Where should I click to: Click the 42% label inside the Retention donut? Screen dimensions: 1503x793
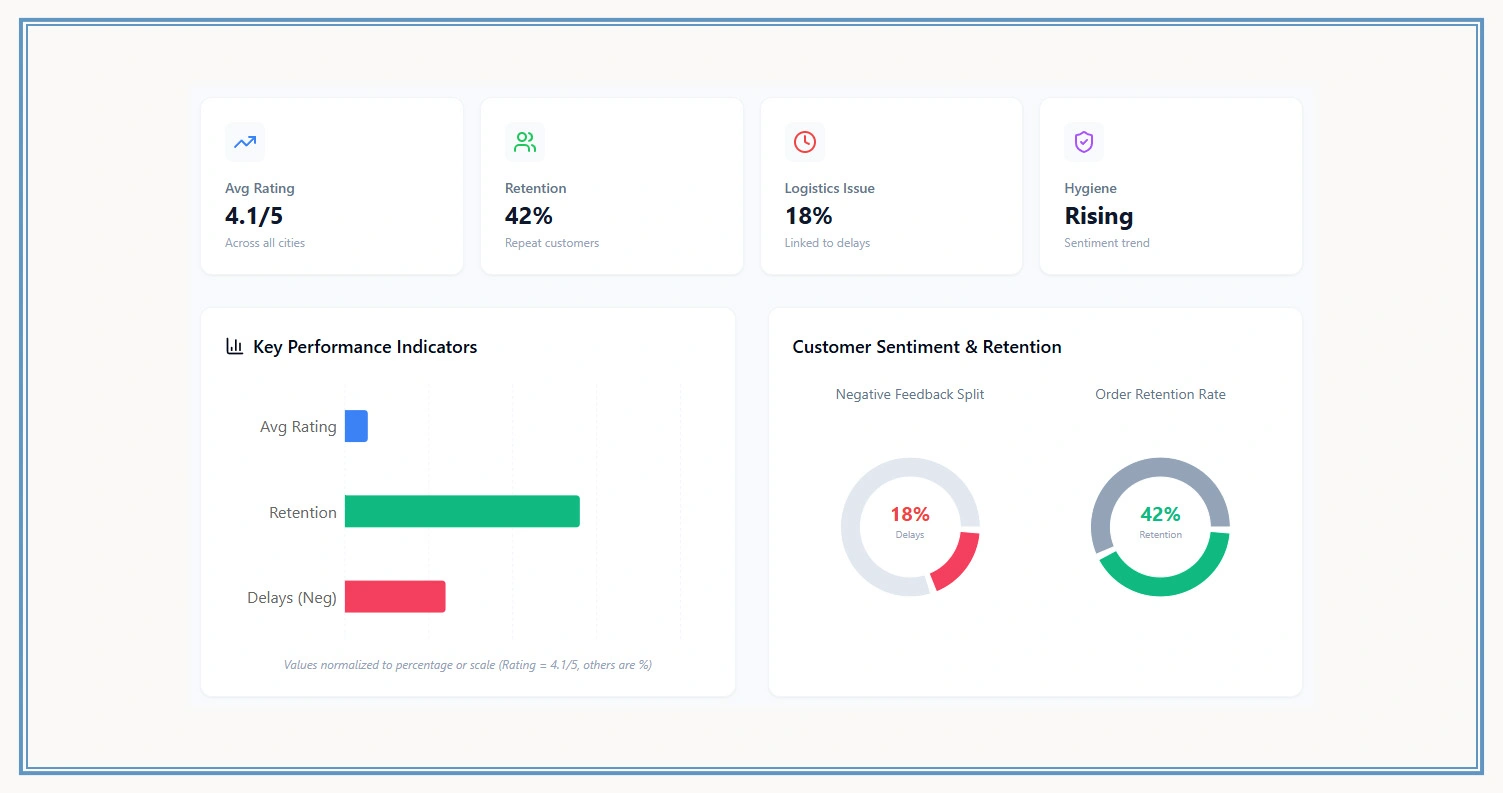pos(1160,514)
